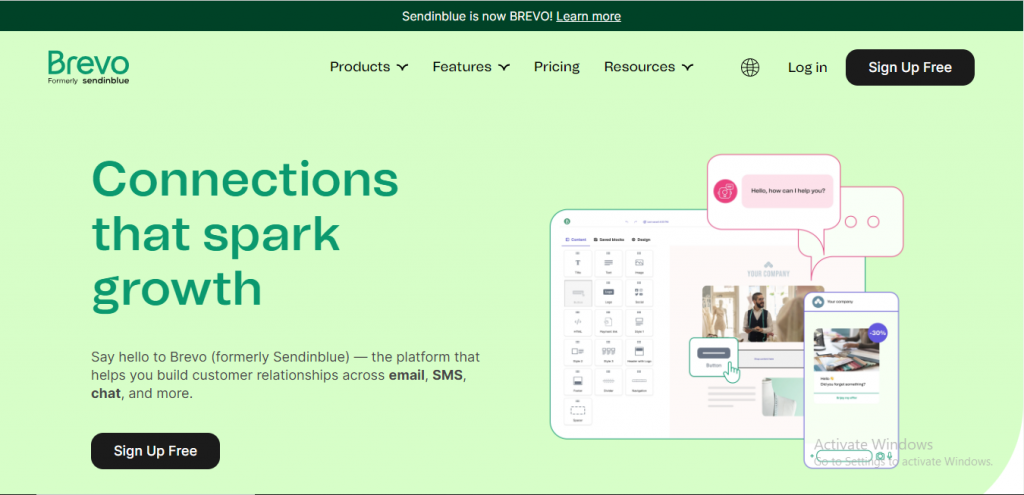Click the pink chat agent avatar icon

(x=725, y=191)
